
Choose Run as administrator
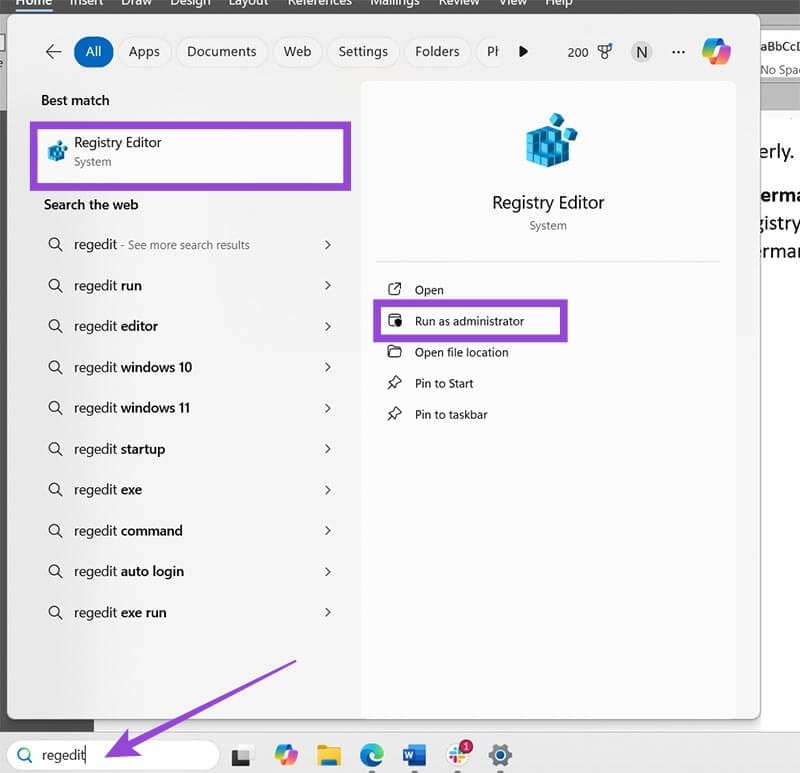click(x=470, y=321)
